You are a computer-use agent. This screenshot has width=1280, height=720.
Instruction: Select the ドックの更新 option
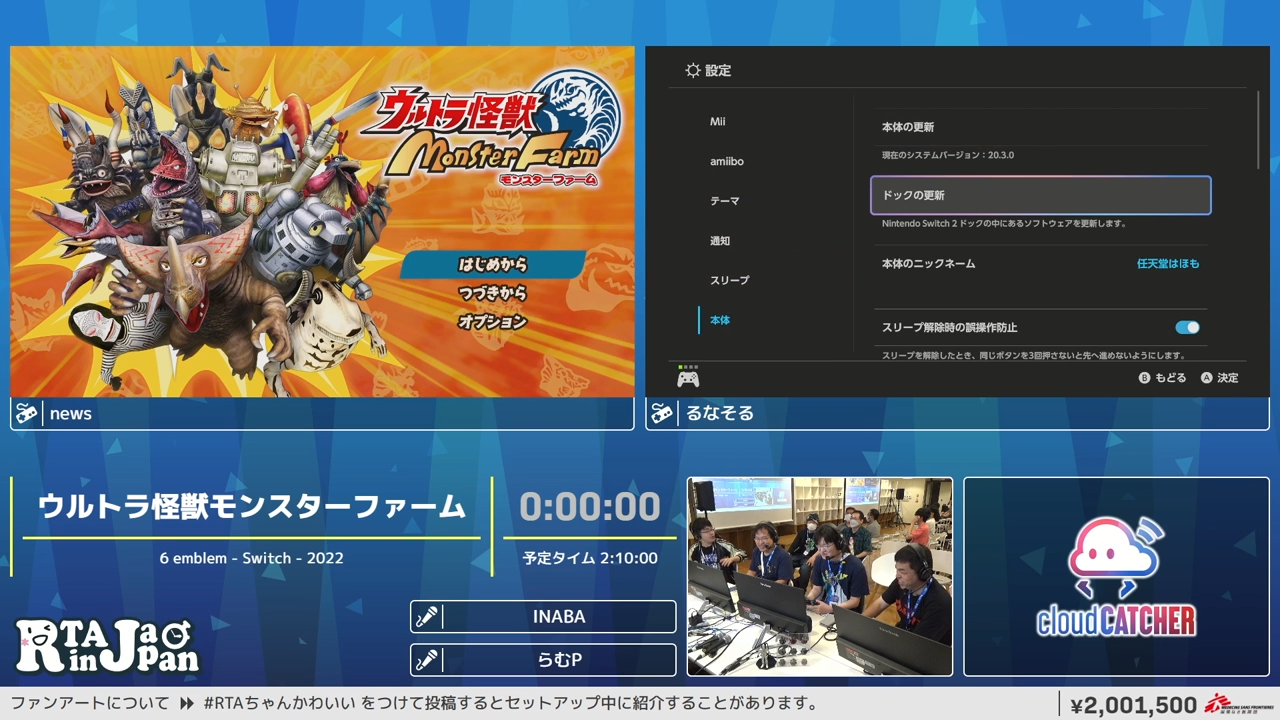pos(1041,195)
